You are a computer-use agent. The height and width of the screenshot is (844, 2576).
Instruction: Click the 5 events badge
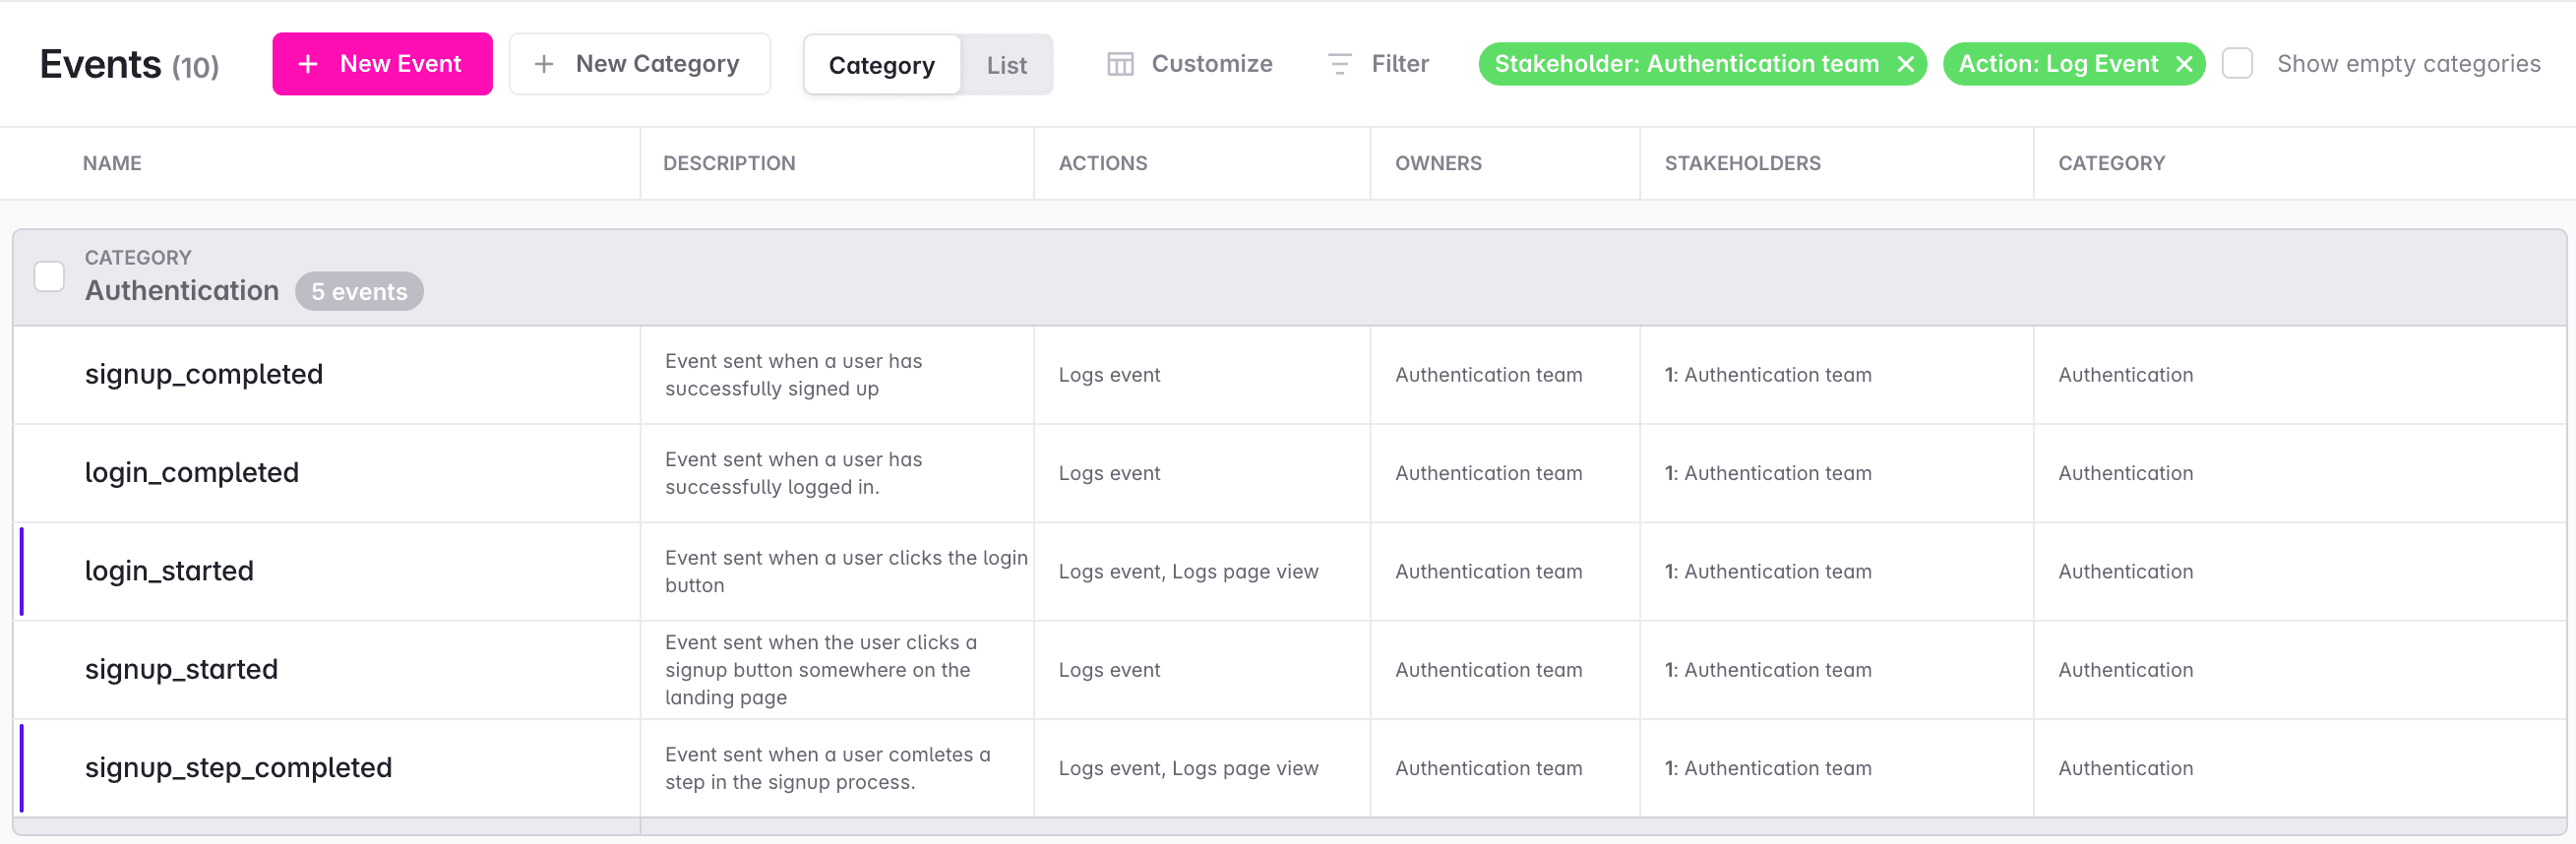click(x=359, y=291)
